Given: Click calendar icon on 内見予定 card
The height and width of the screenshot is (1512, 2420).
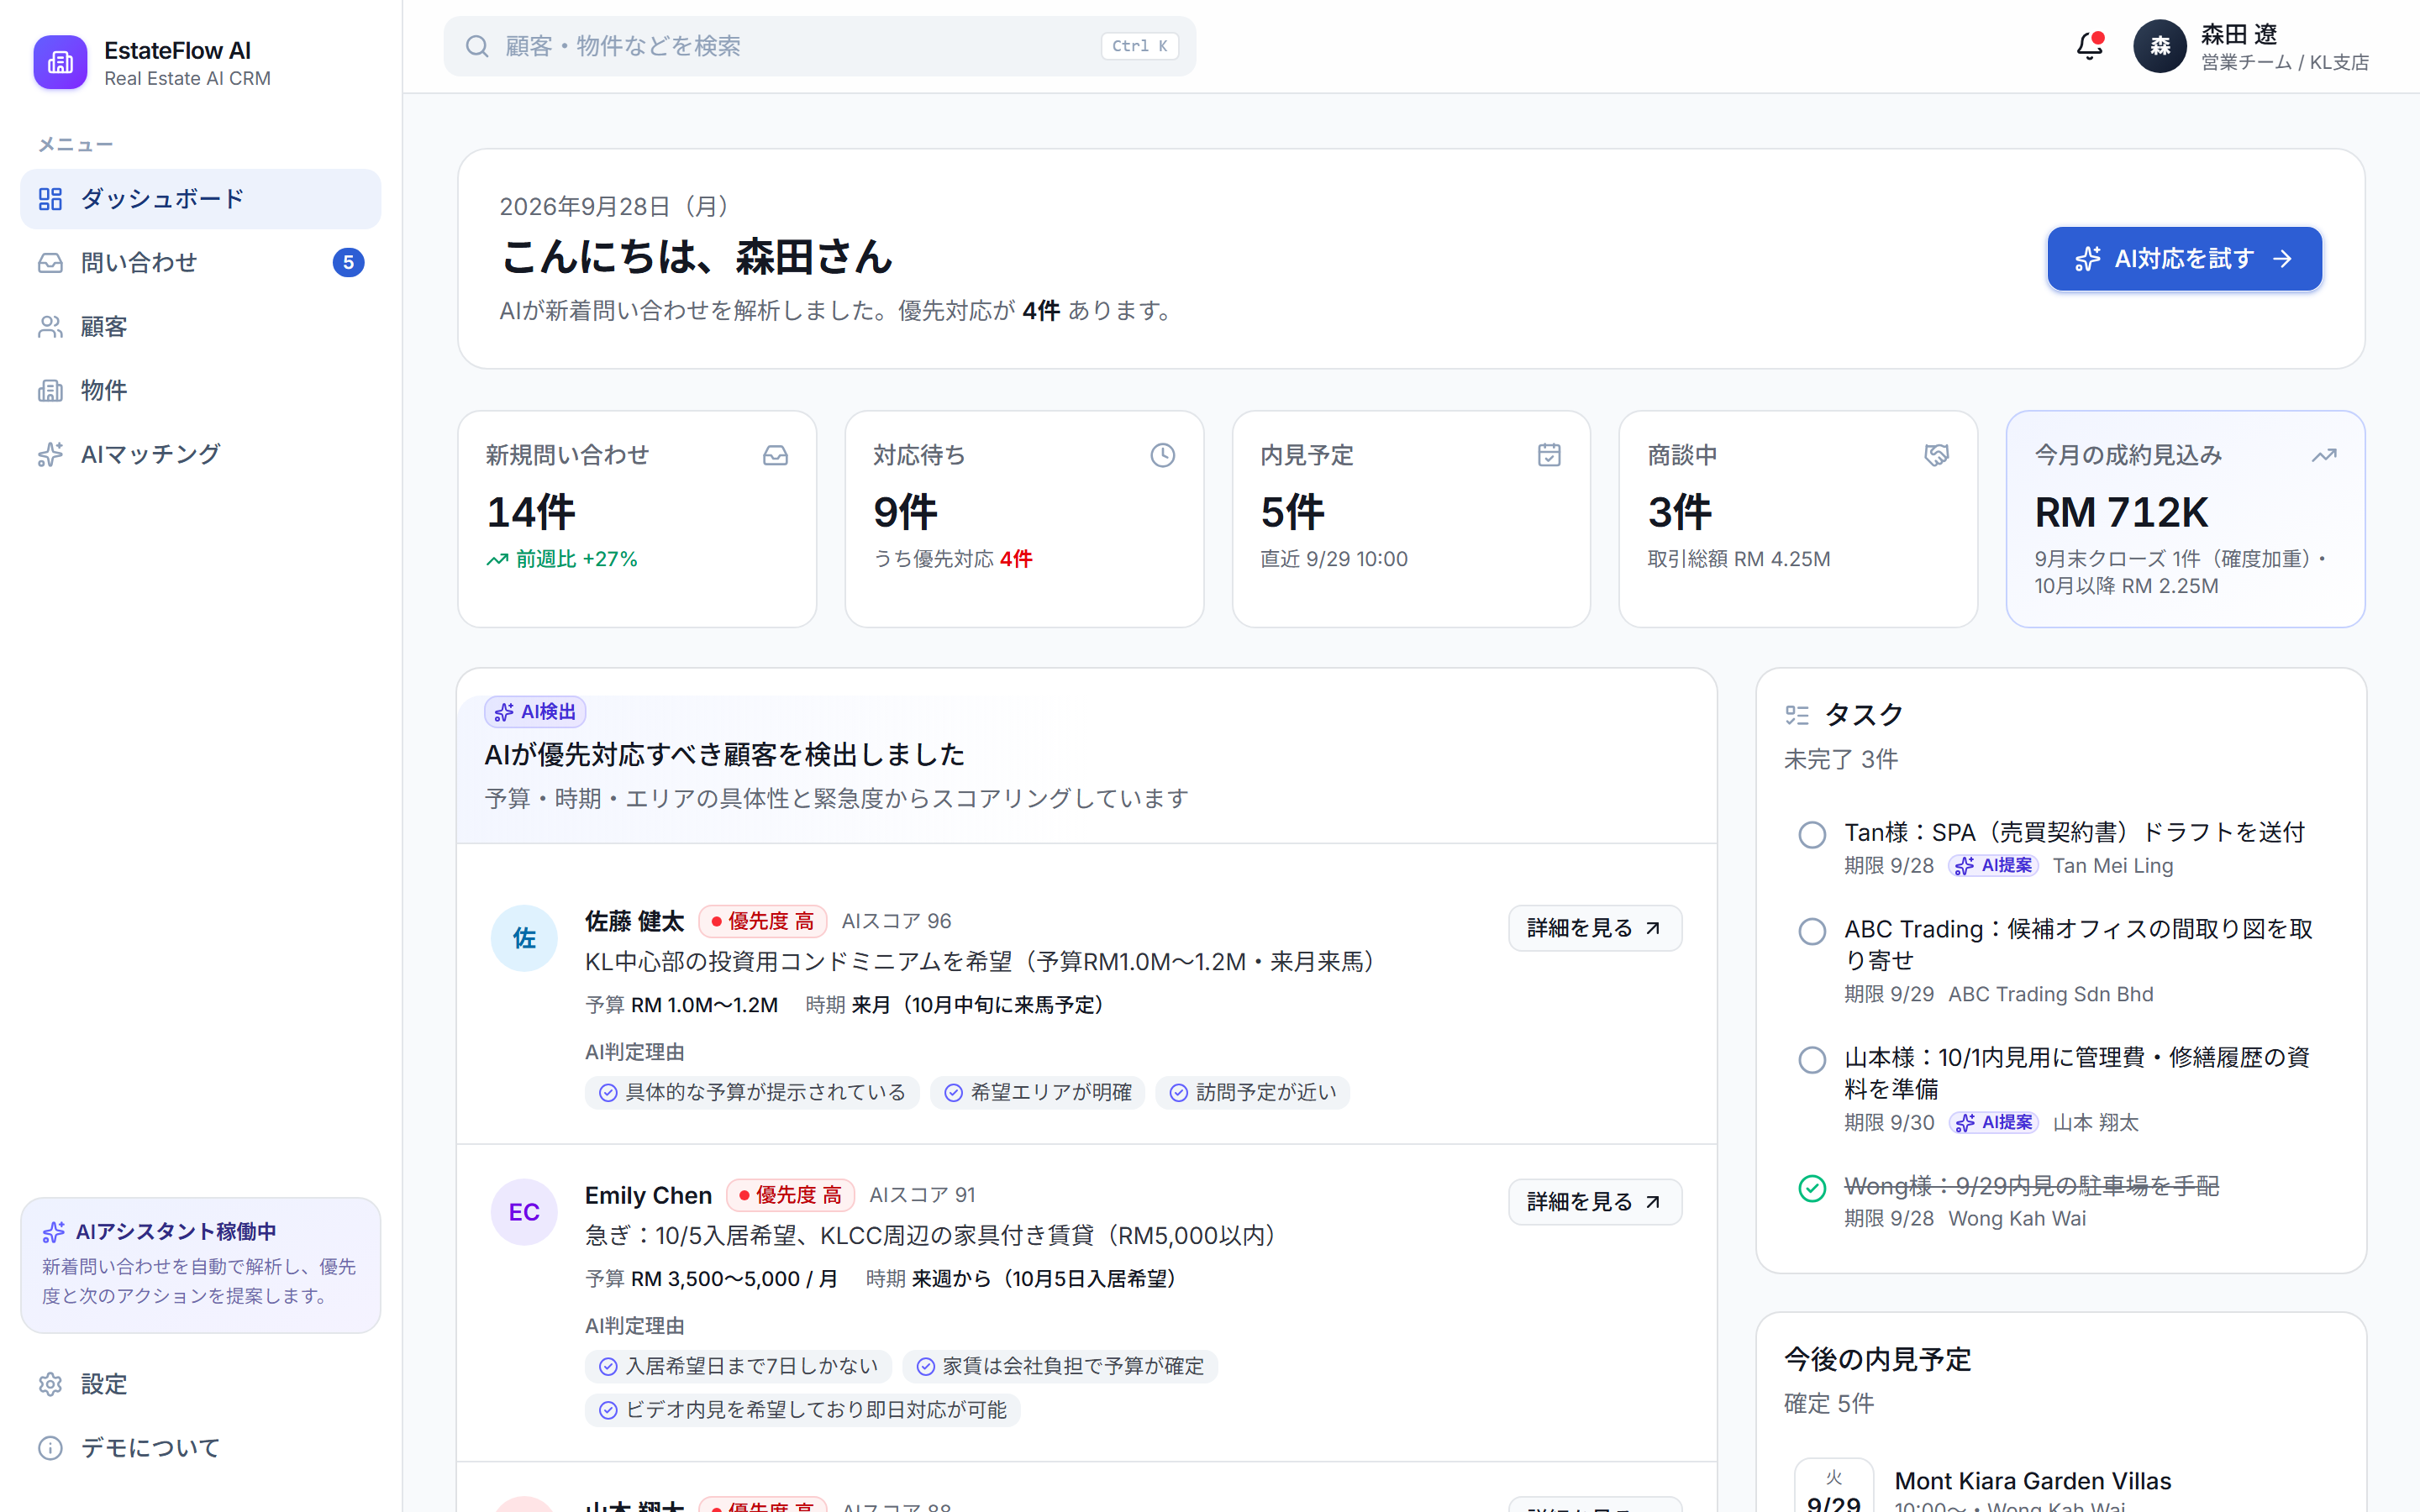Looking at the screenshot, I should pyautogui.click(x=1549, y=455).
